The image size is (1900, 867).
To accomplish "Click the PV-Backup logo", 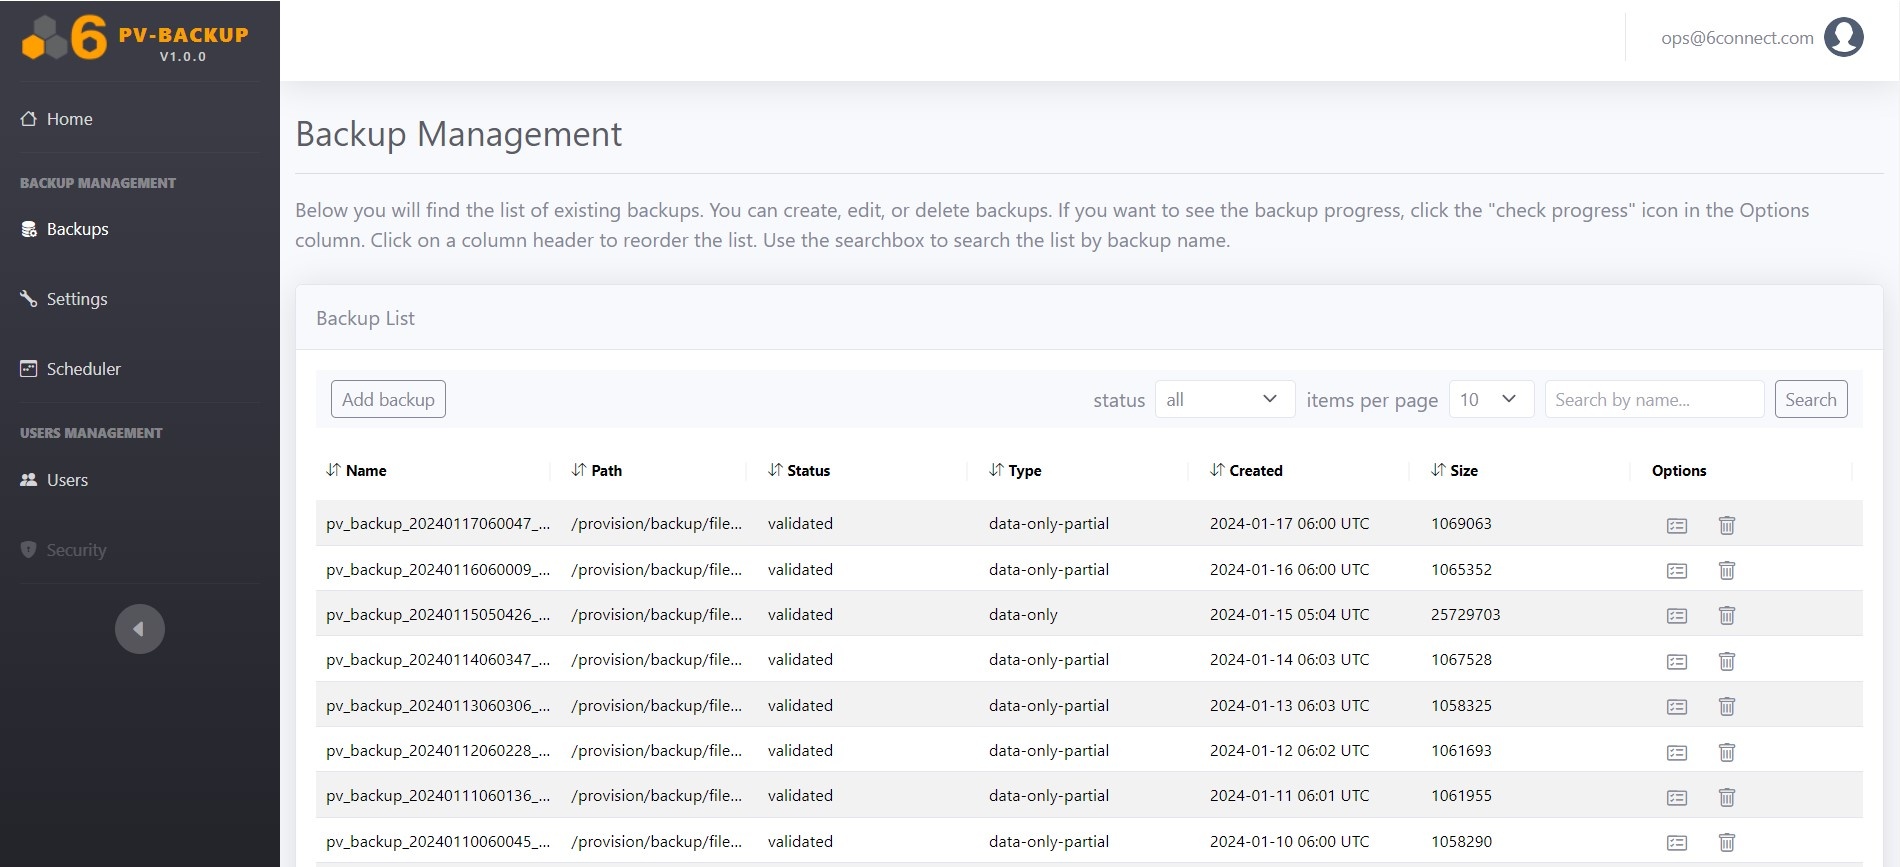I will point(136,39).
